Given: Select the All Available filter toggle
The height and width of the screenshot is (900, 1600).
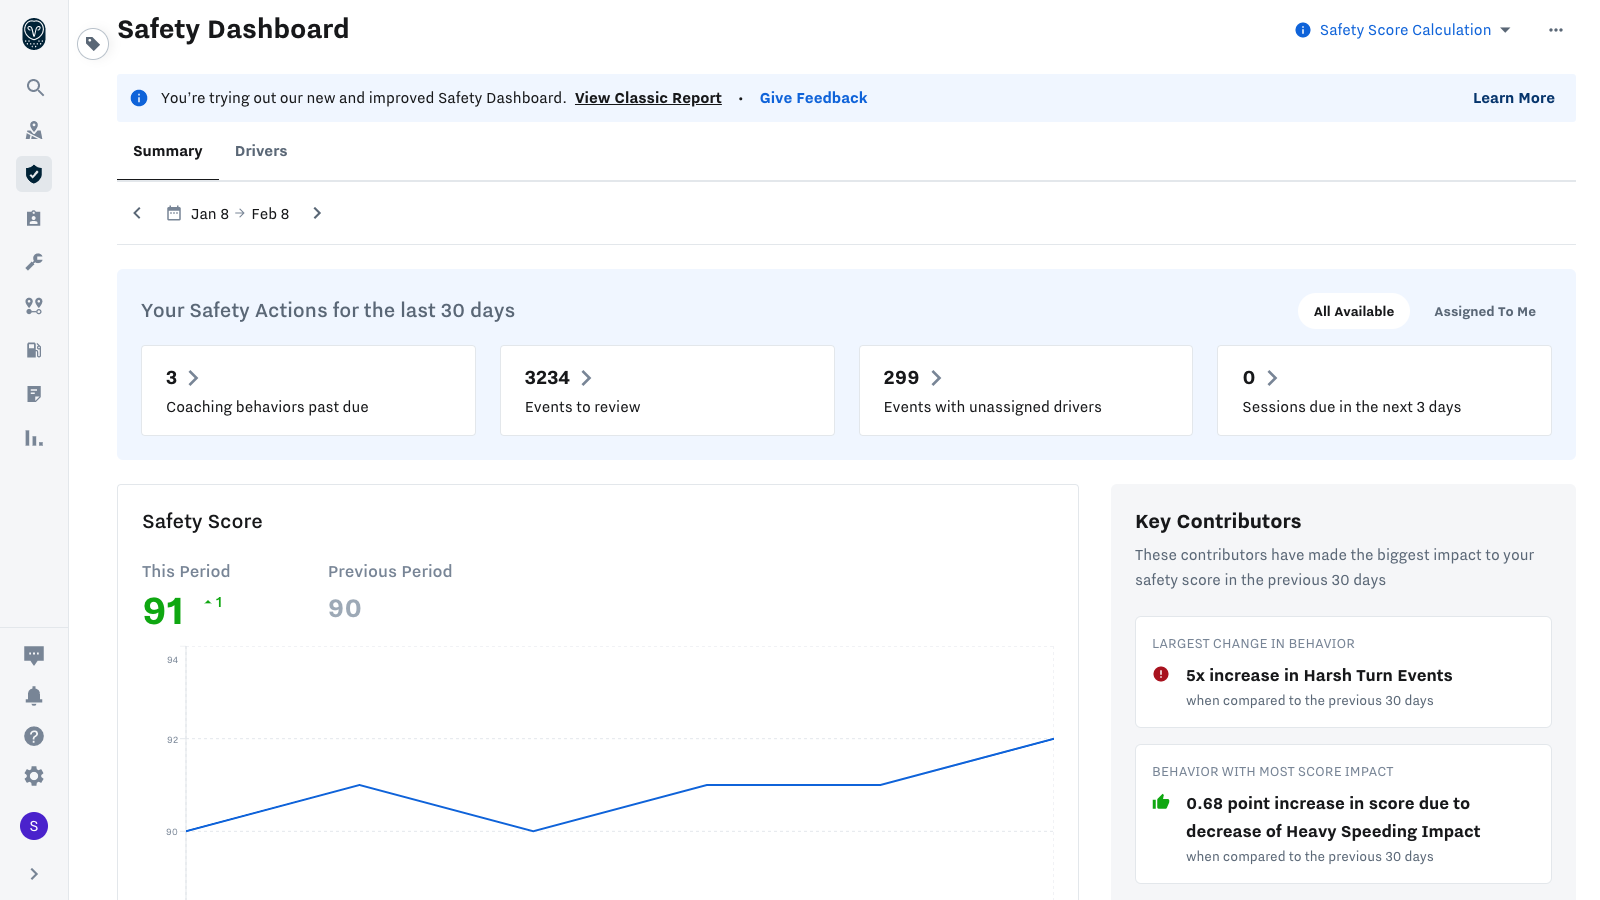Looking at the screenshot, I should point(1353,311).
